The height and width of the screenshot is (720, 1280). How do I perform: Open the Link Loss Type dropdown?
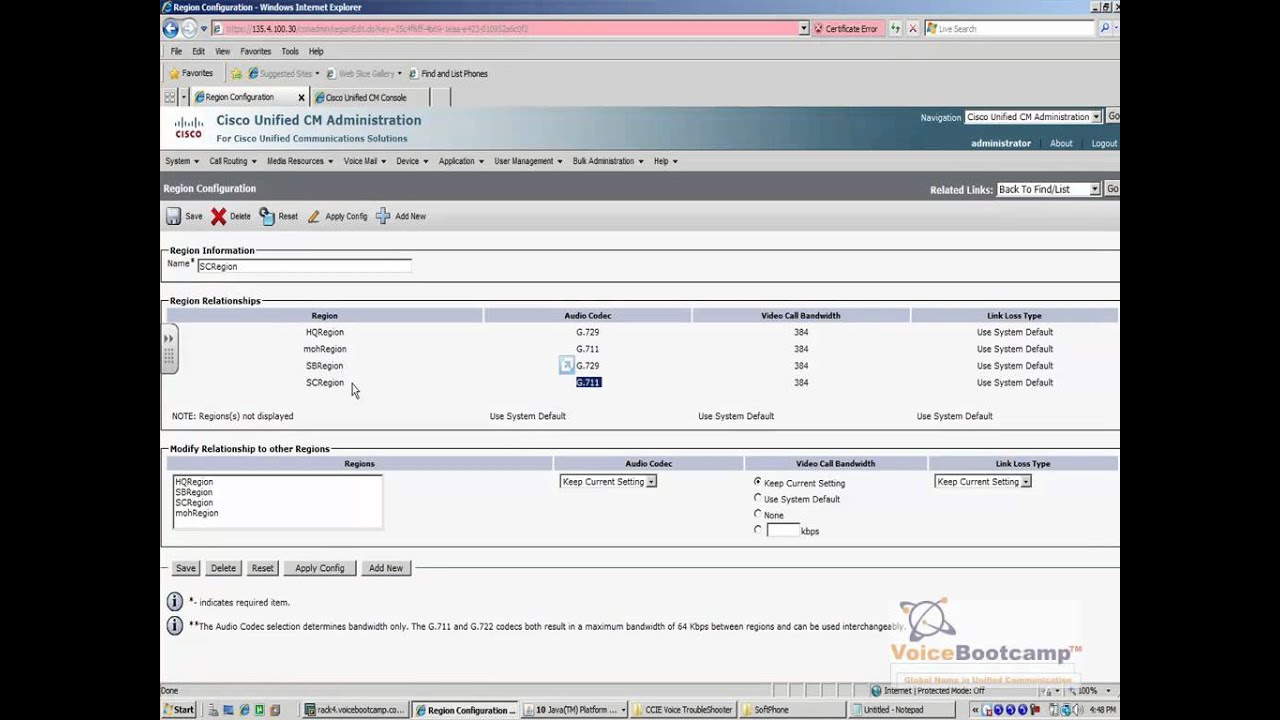pos(983,482)
